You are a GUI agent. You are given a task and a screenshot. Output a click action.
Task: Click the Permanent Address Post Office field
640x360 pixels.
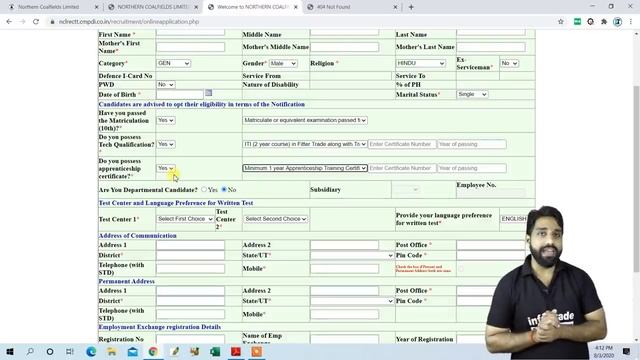tap(476, 291)
